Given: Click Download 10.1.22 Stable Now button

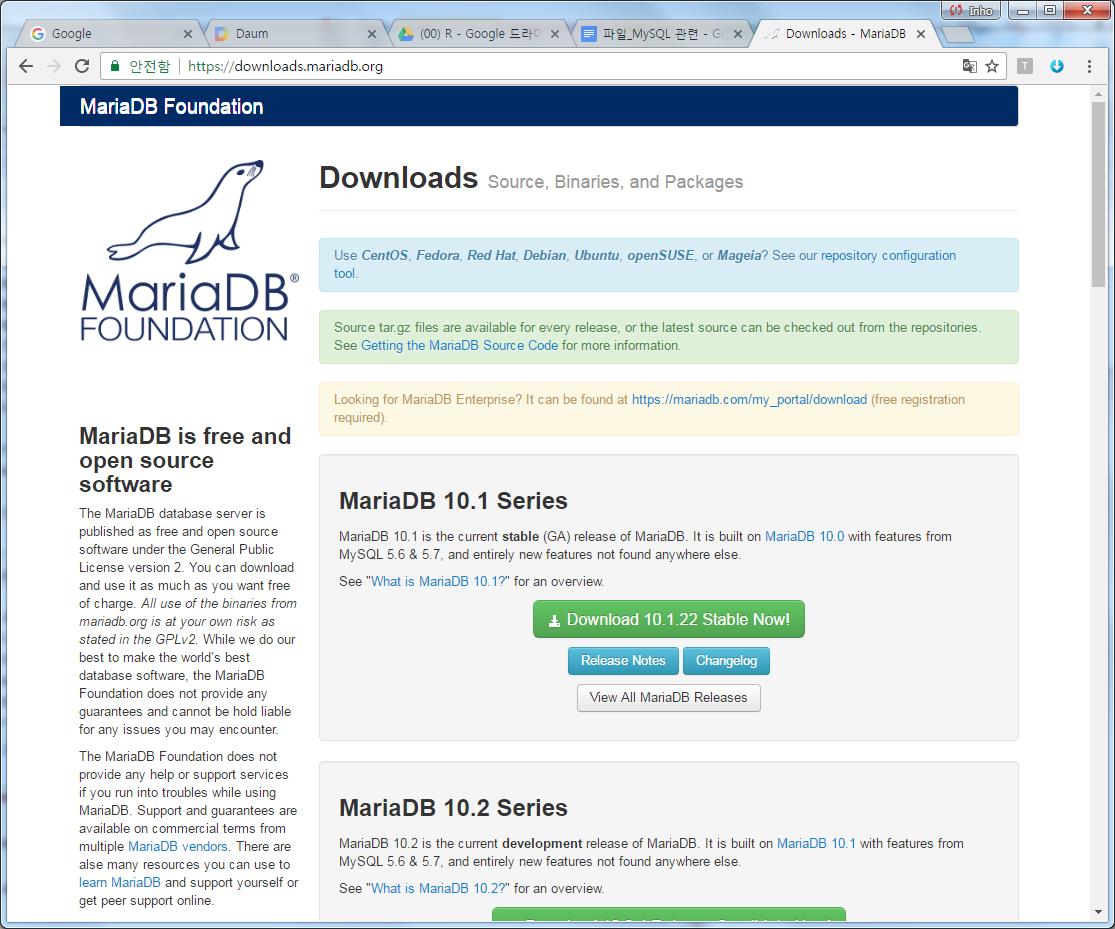Looking at the screenshot, I should [668, 619].
